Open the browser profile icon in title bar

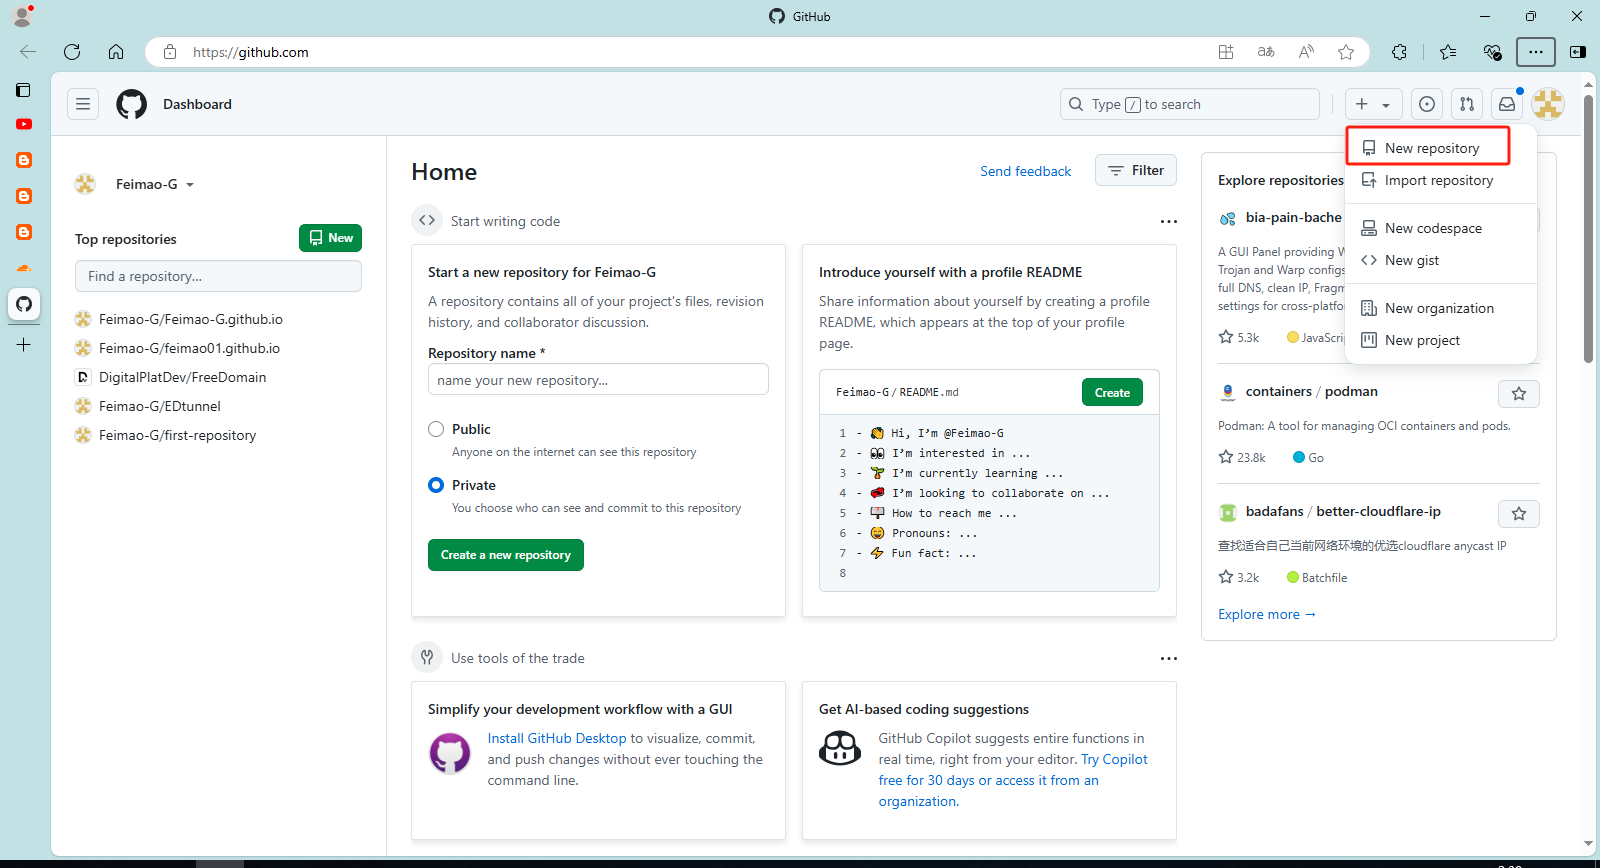(x=22, y=16)
